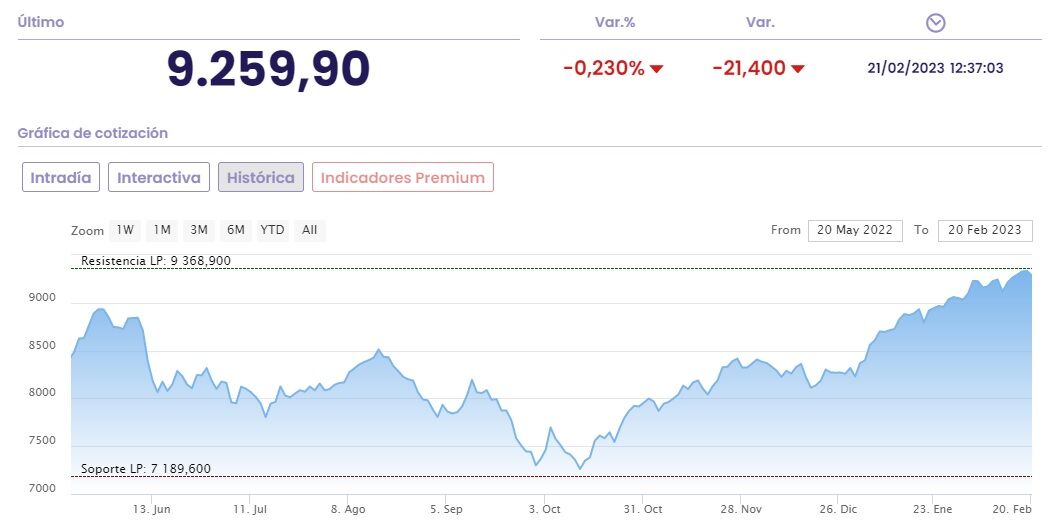
Task: Set chart zoom to 1W
Action: click(x=125, y=230)
